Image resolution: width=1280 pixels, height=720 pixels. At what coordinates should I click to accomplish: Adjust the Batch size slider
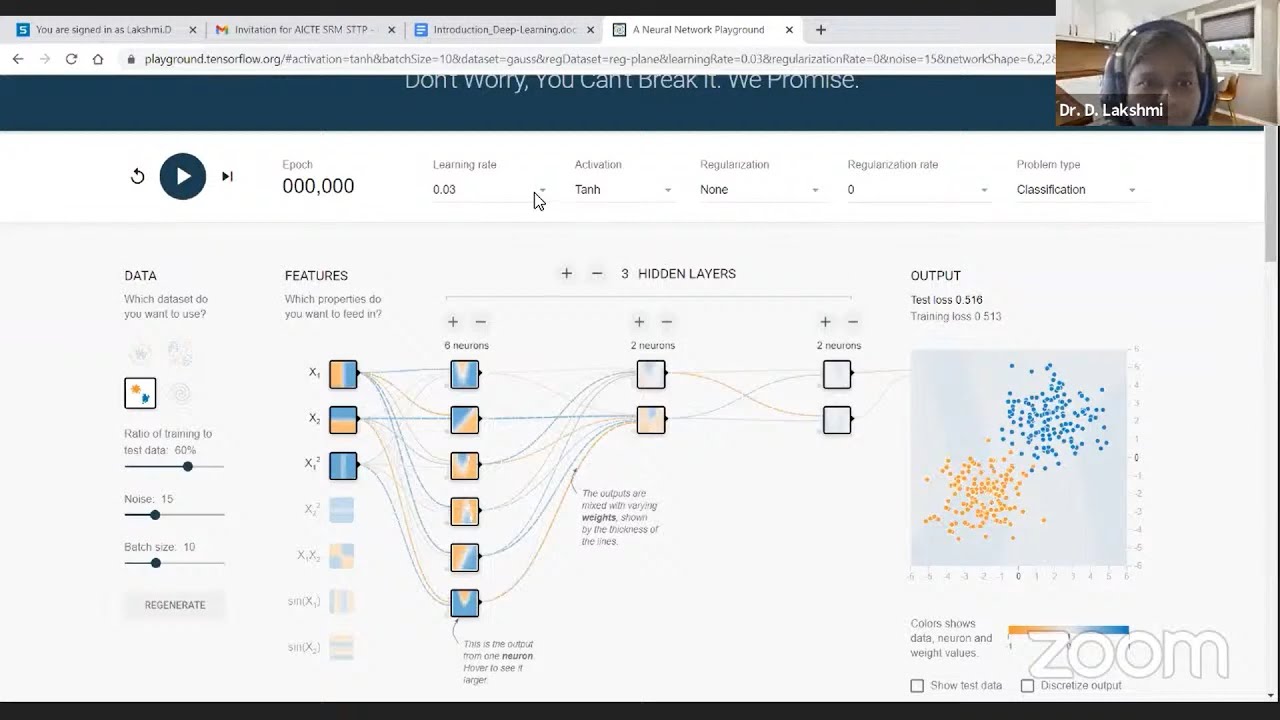[174, 563]
